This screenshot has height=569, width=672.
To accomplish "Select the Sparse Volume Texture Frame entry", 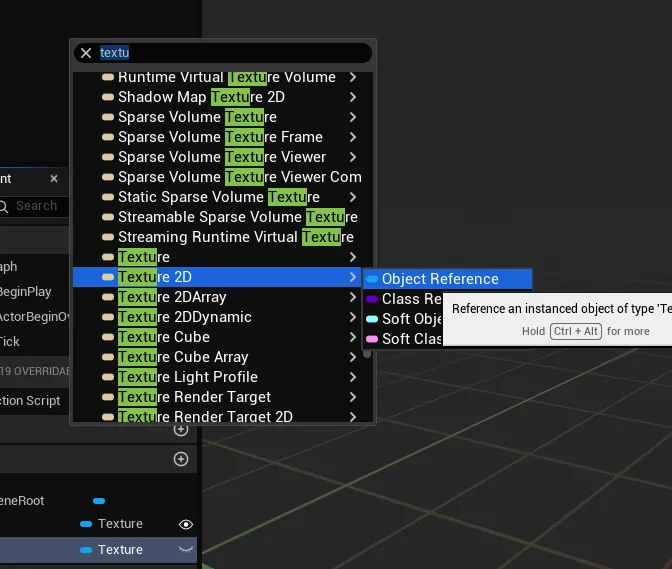I will tap(220, 137).
